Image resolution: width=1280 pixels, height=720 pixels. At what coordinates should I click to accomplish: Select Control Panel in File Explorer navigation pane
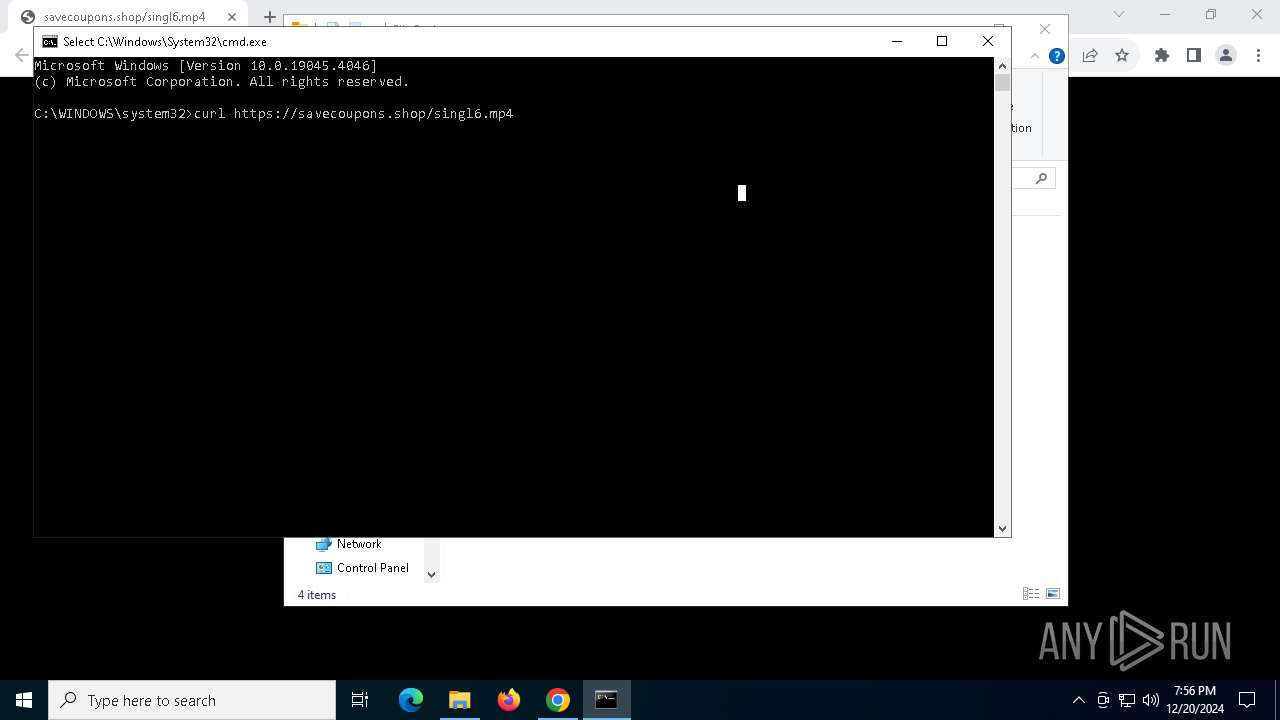pyautogui.click(x=373, y=568)
